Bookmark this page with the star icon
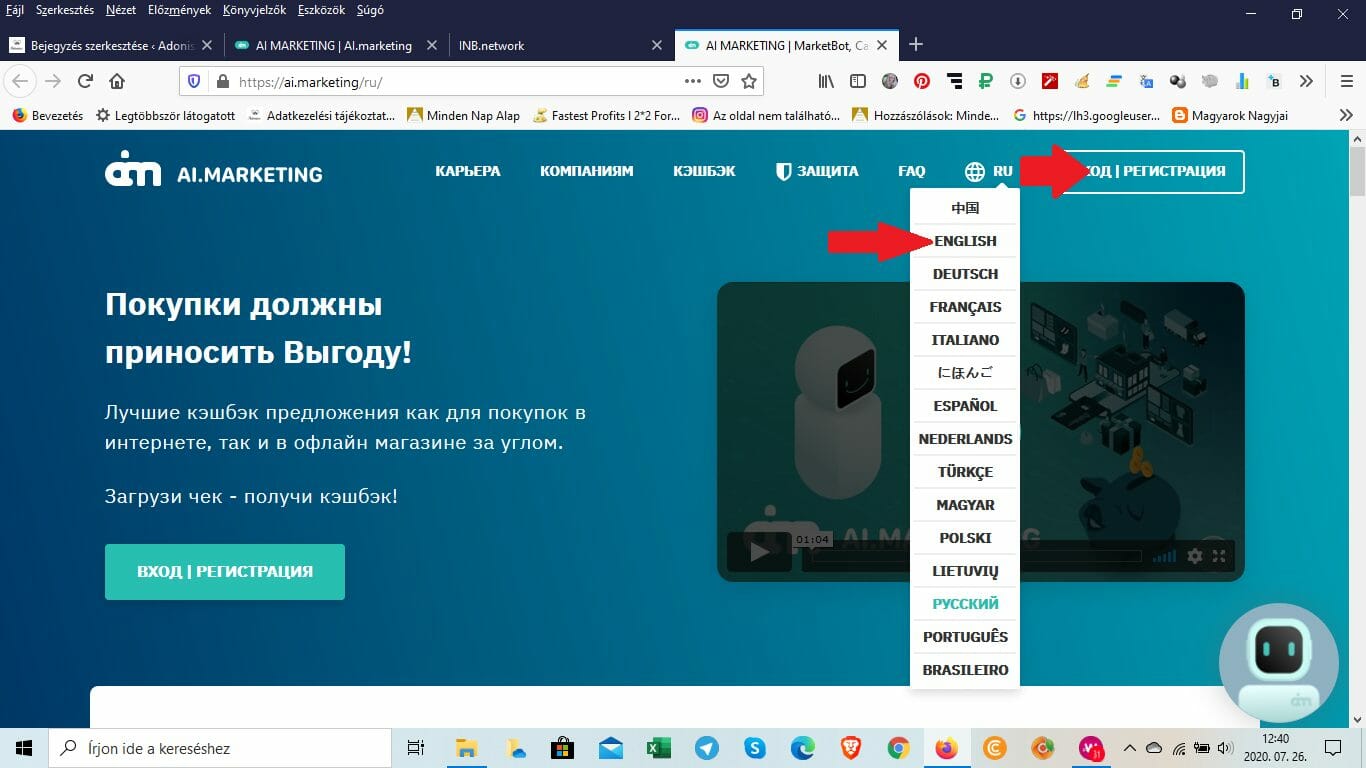 click(749, 81)
